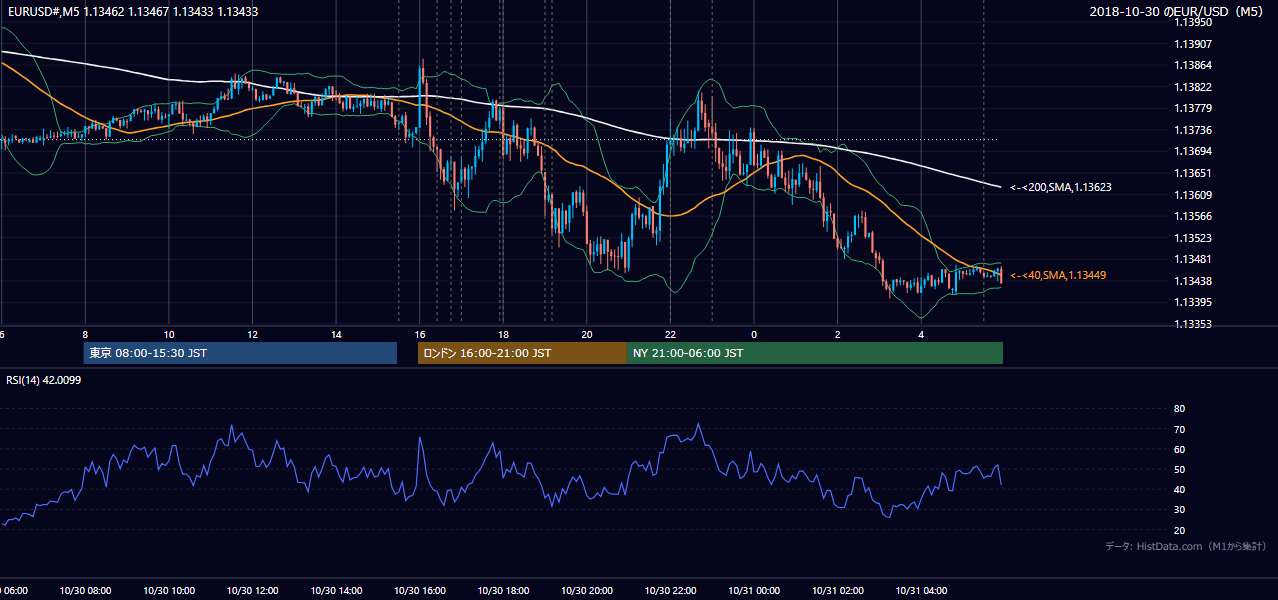This screenshot has height=600, width=1278.
Task: Click price axis value 1.13609
Action: point(1193,195)
